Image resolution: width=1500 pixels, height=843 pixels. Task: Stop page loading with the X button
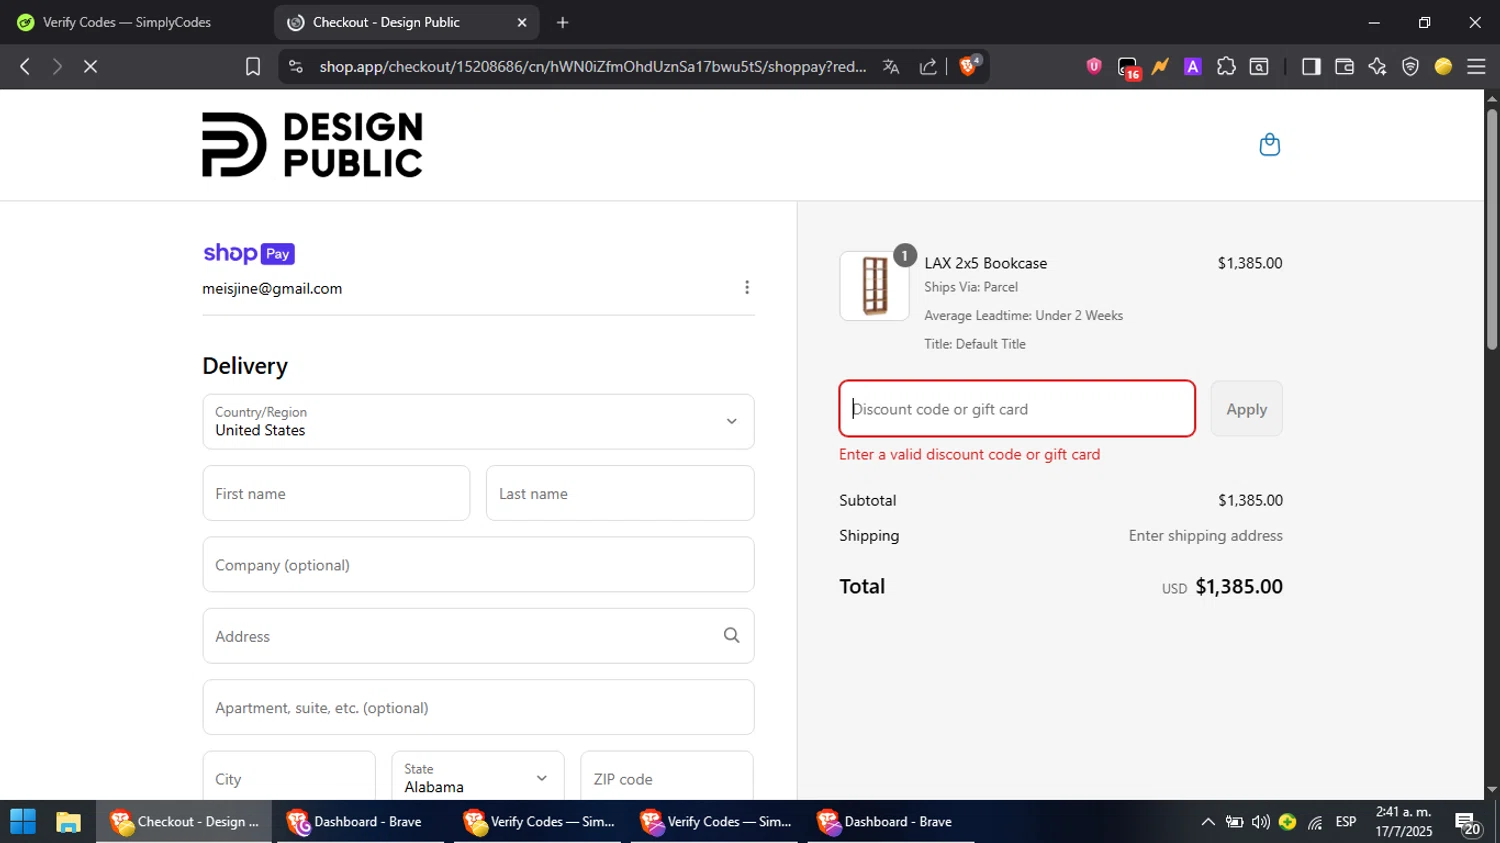(90, 66)
